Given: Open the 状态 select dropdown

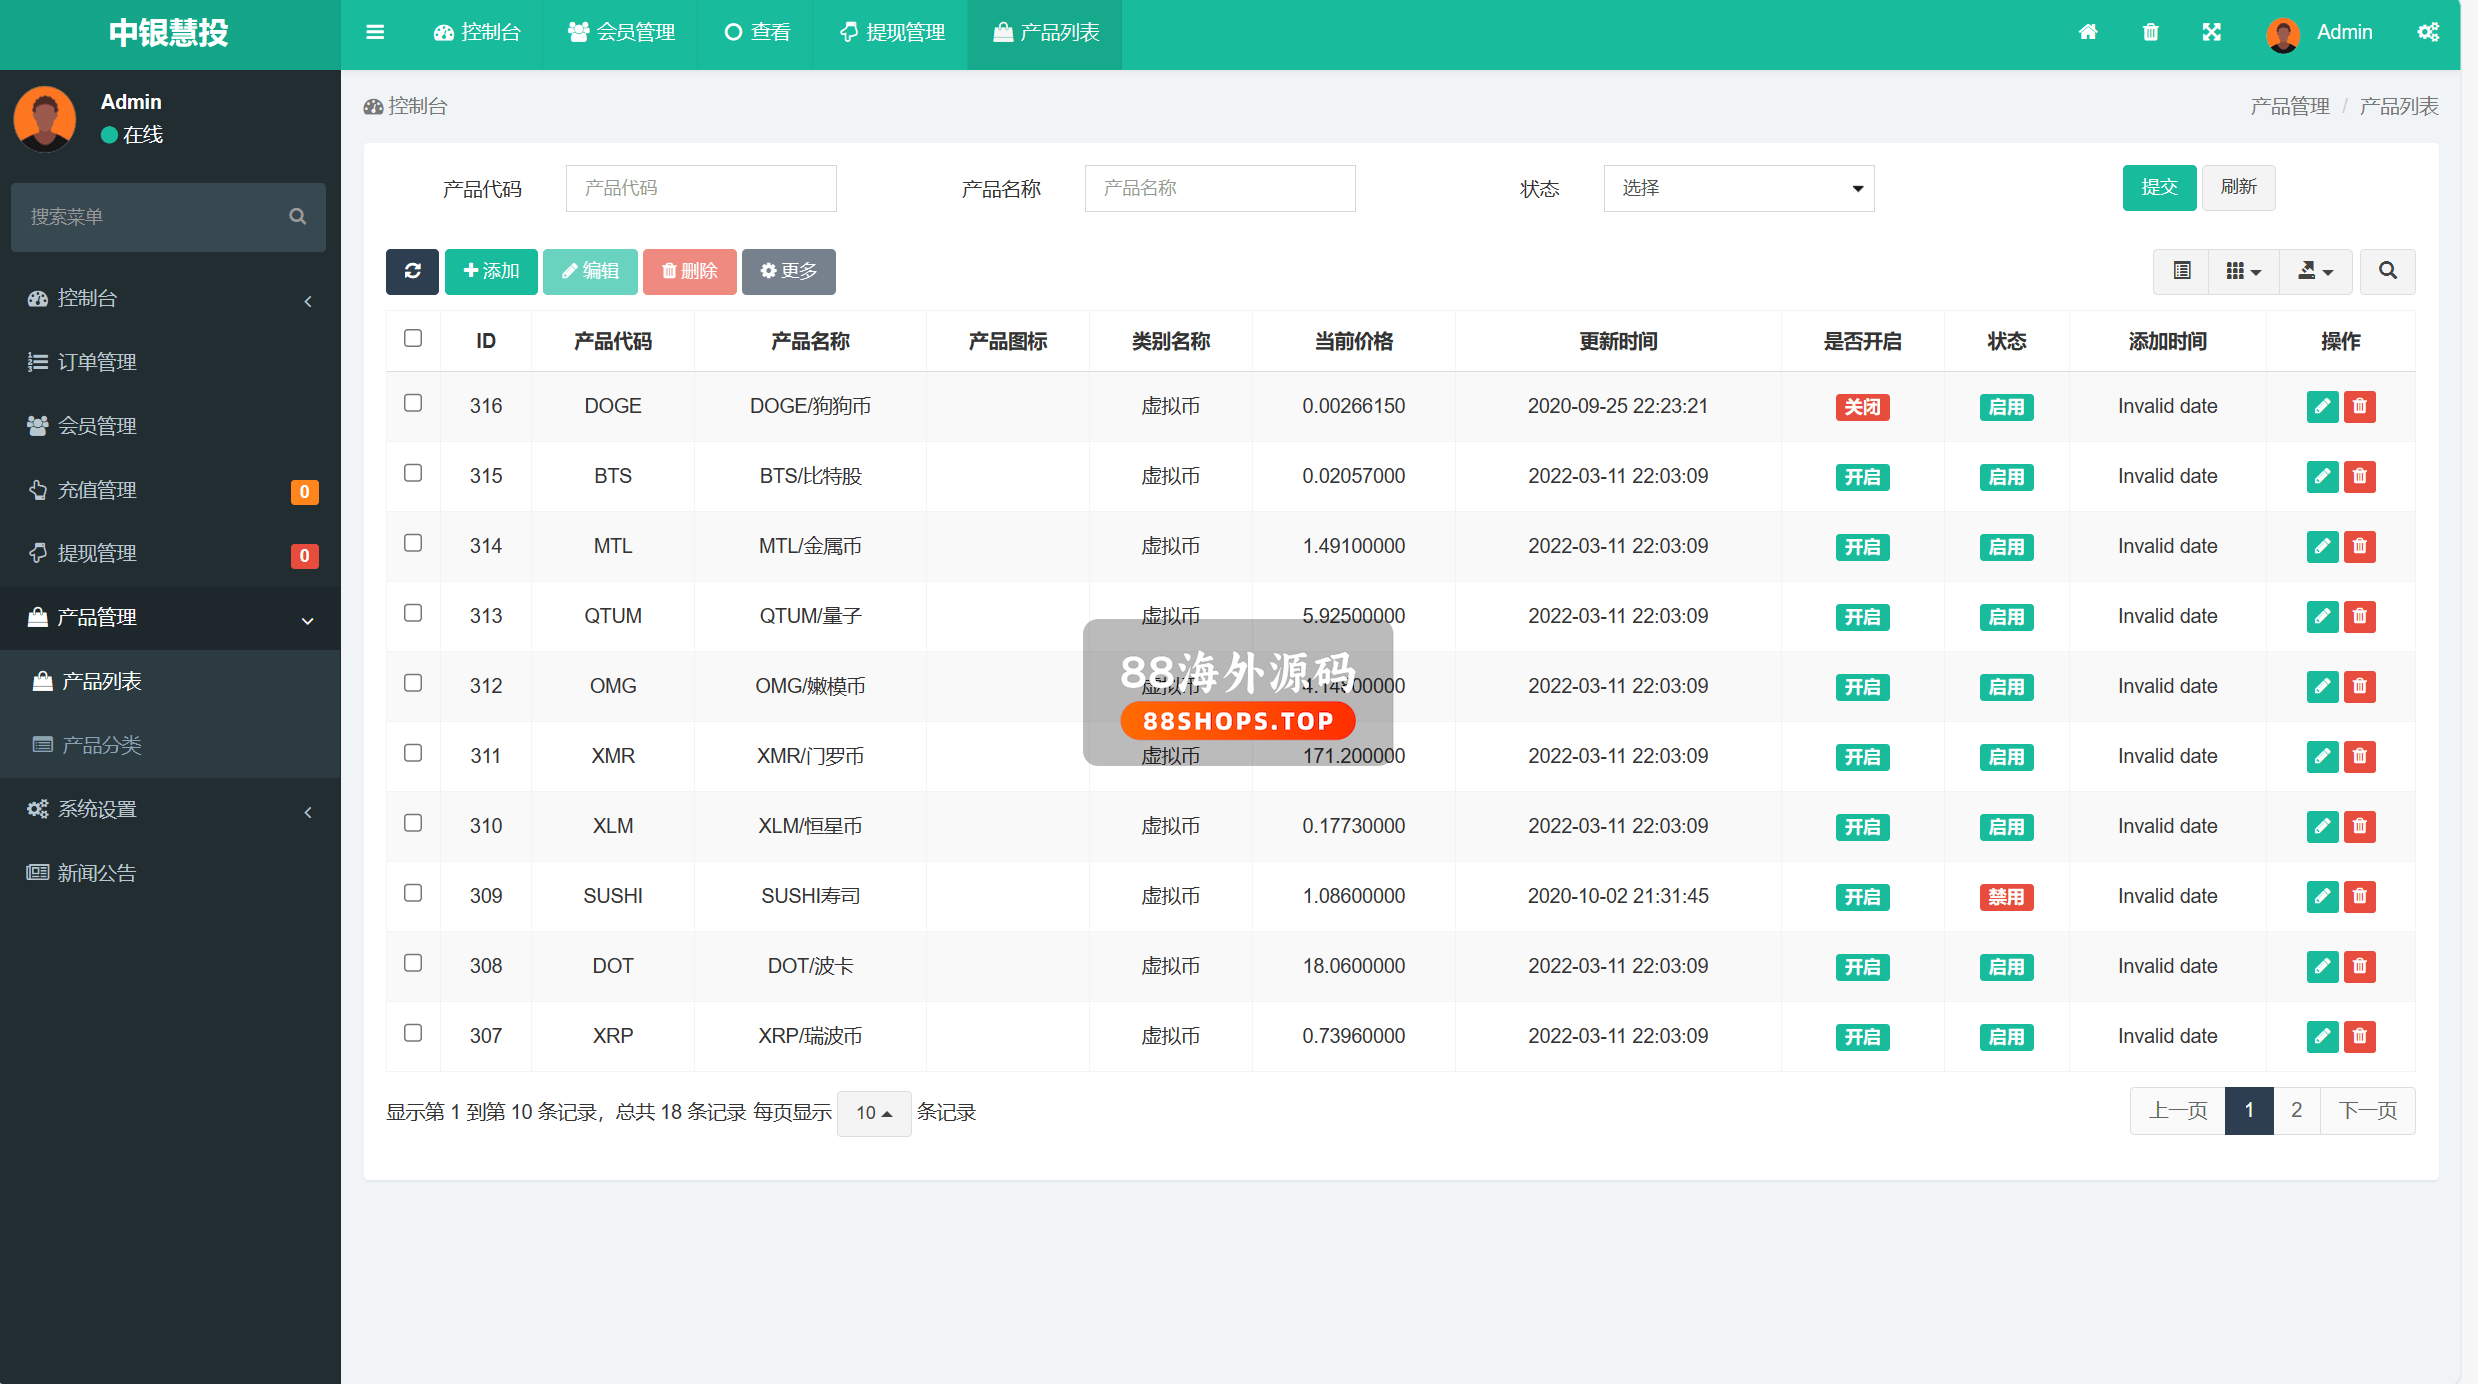Looking at the screenshot, I should click(1738, 188).
